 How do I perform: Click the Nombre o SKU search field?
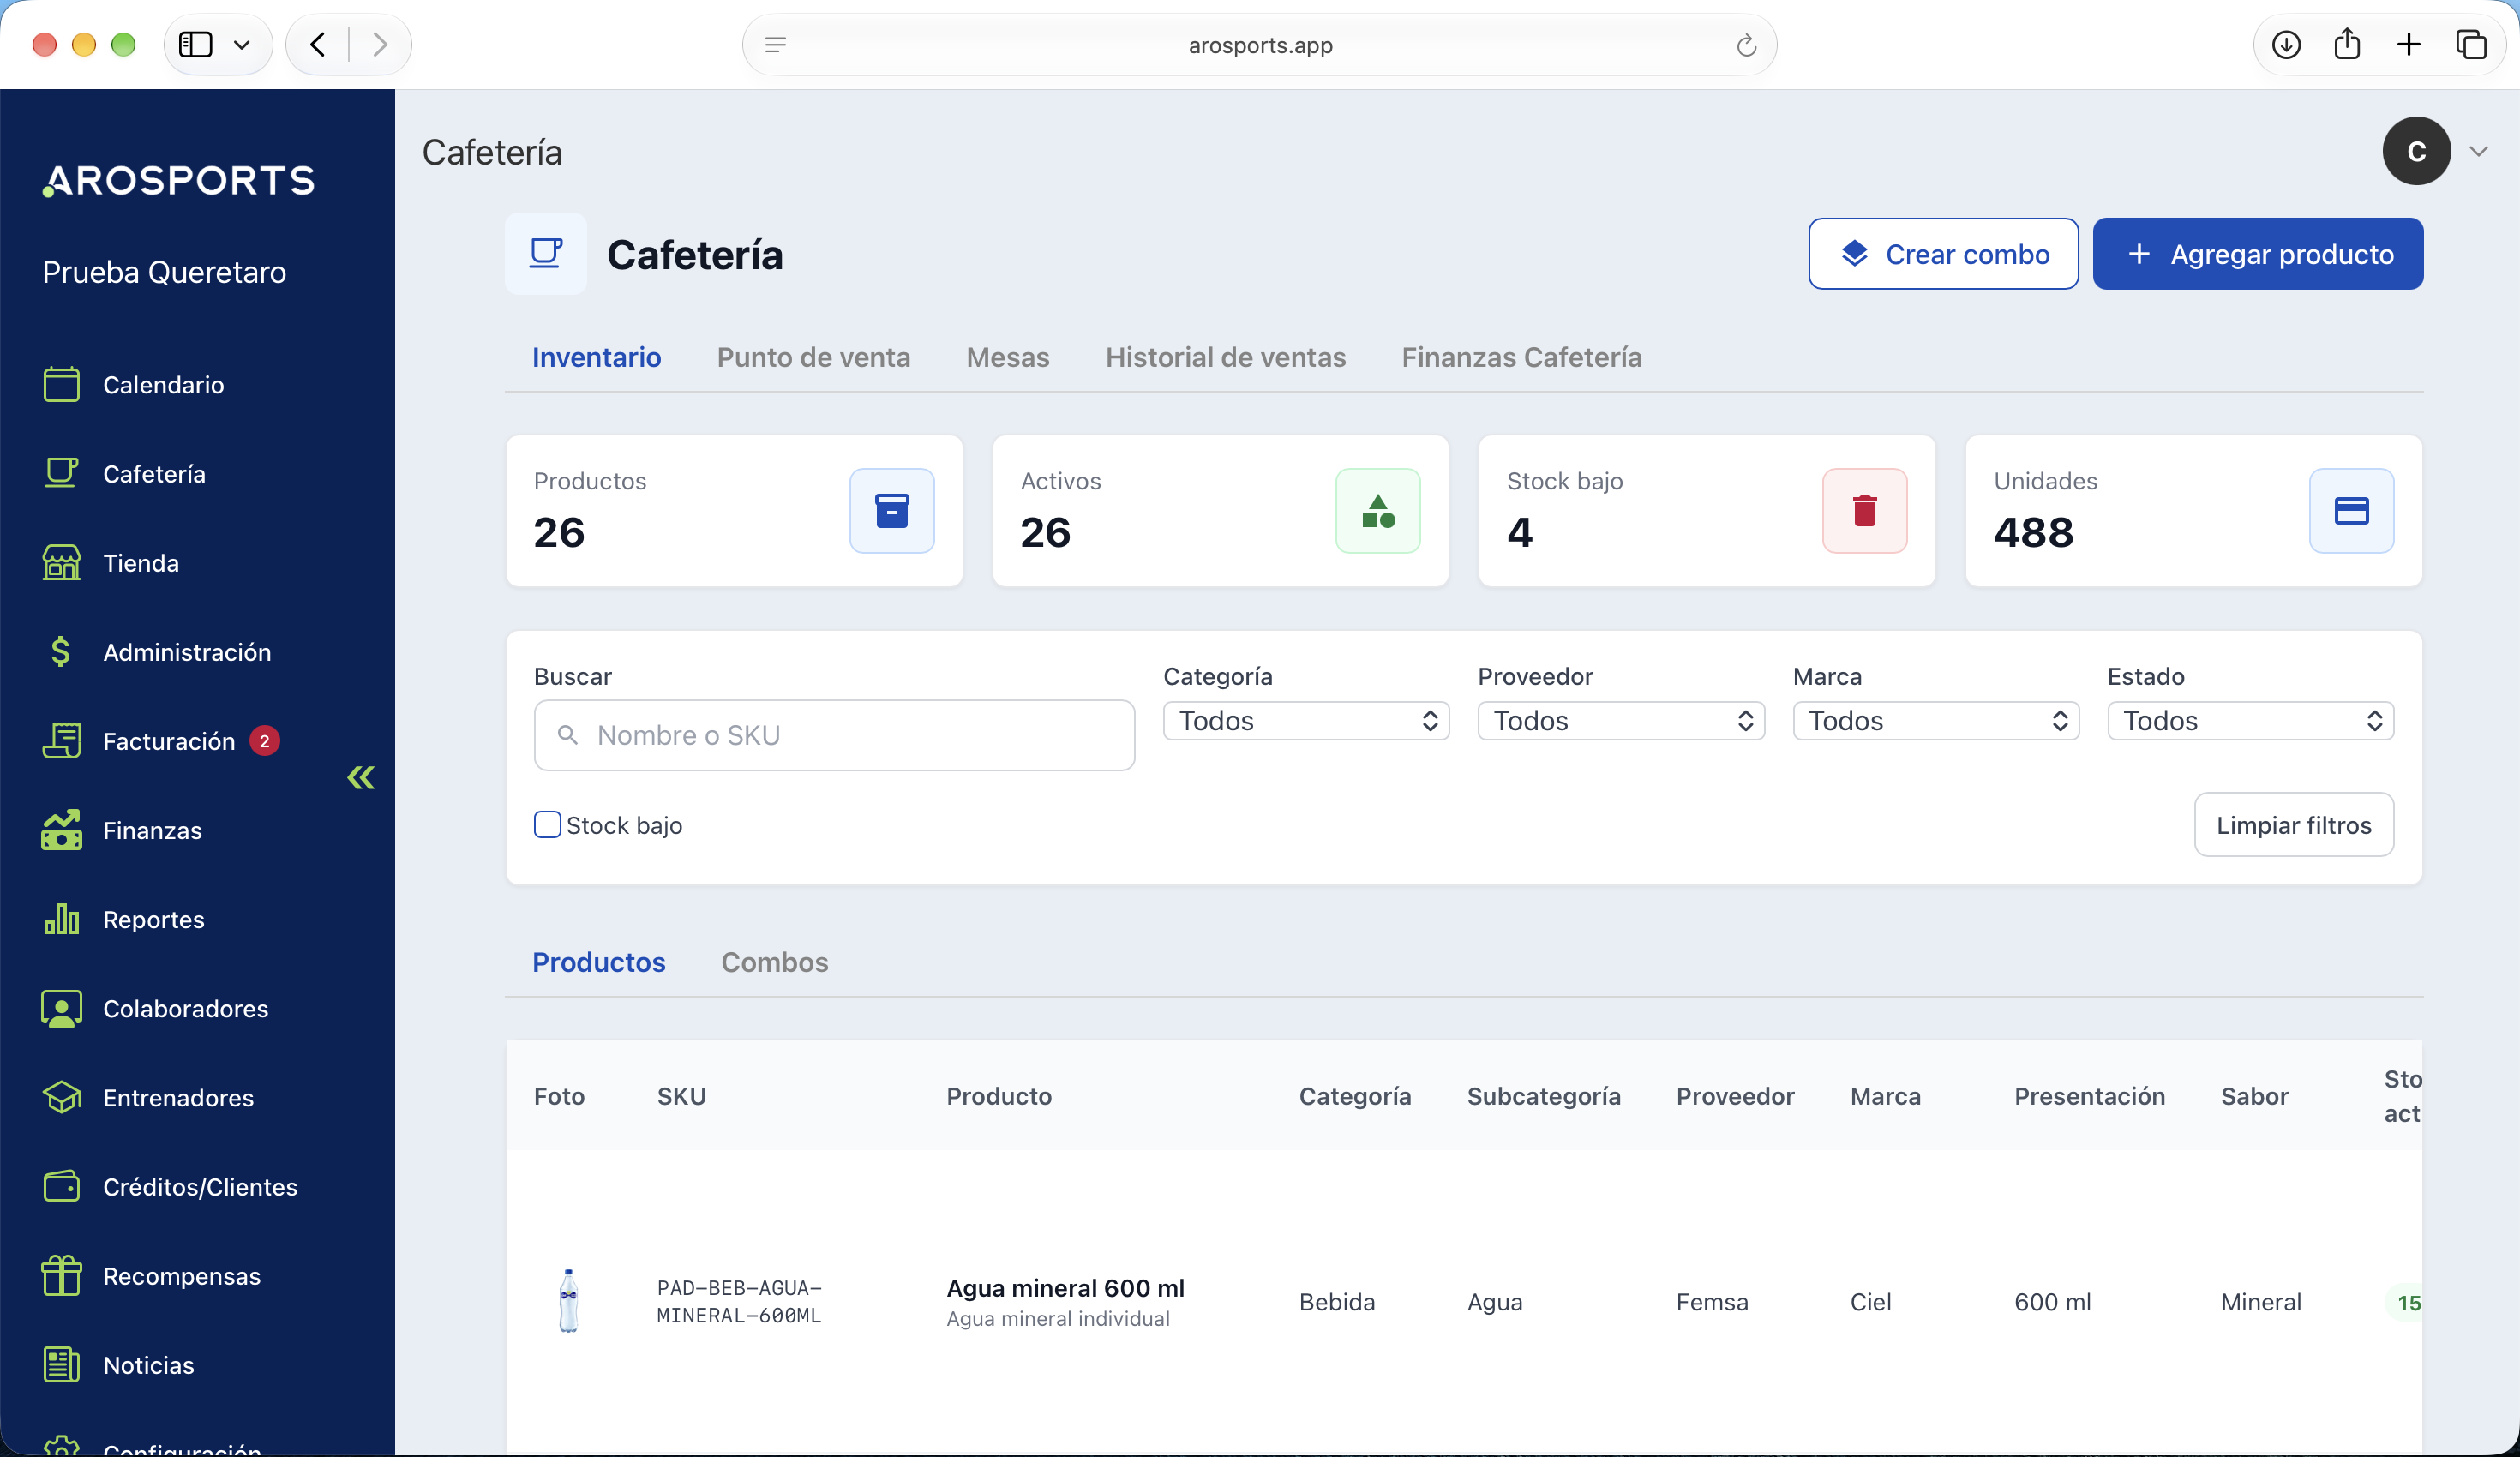coord(834,735)
